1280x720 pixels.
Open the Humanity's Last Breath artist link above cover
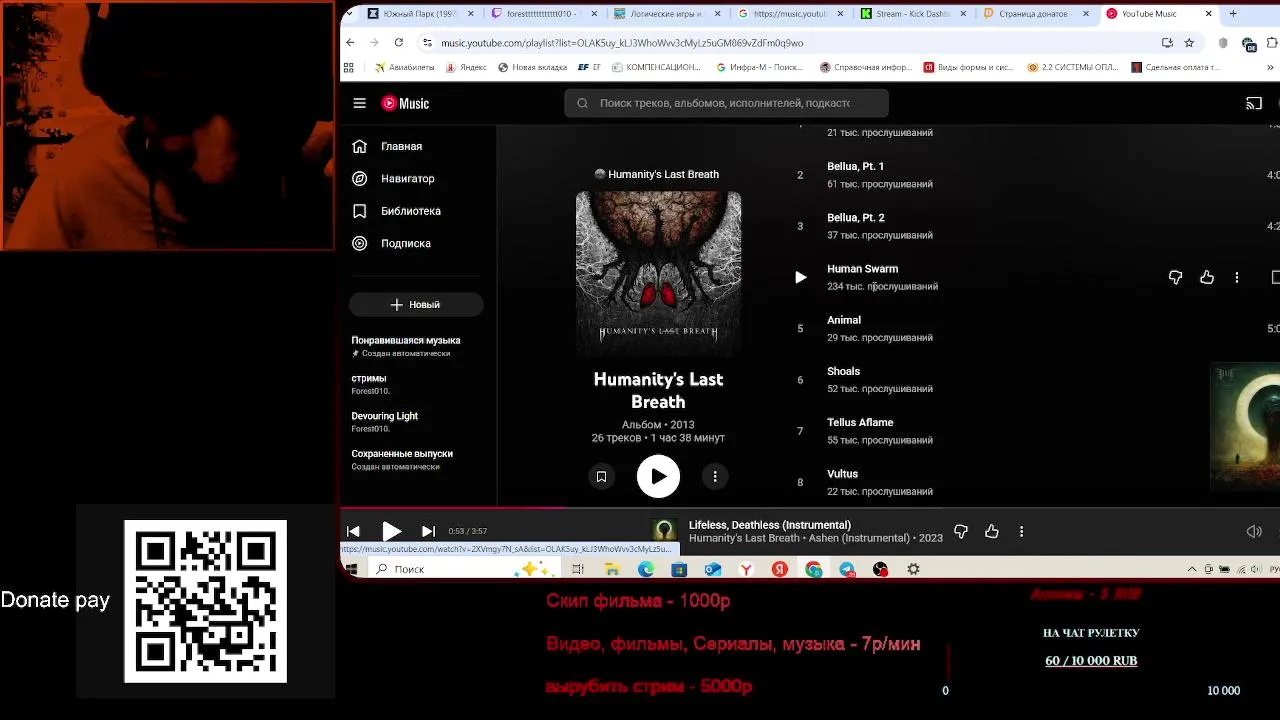pyautogui.click(x=658, y=174)
